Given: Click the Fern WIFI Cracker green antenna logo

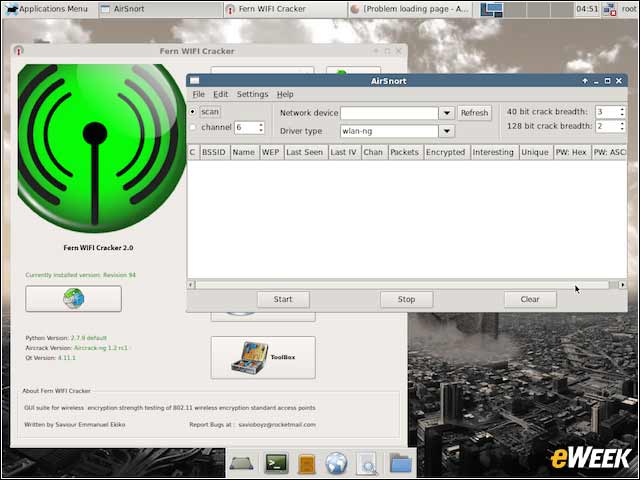Looking at the screenshot, I should [x=101, y=148].
